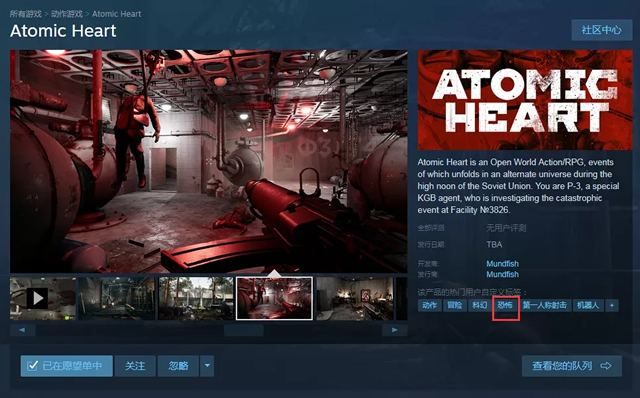Image resolution: width=640 pixels, height=398 pixels.
Task: Select the 恐怖 horror tag
Action: [505, 305]
